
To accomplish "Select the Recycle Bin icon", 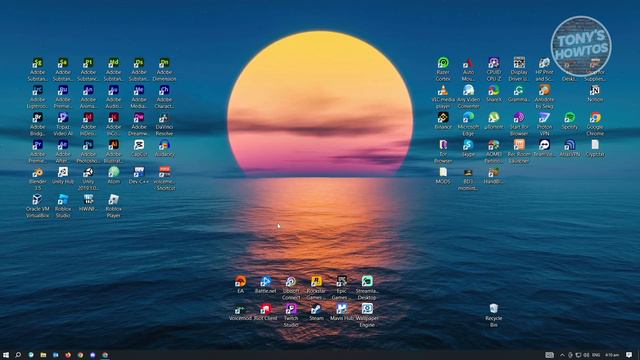I will tap(493, 309).
